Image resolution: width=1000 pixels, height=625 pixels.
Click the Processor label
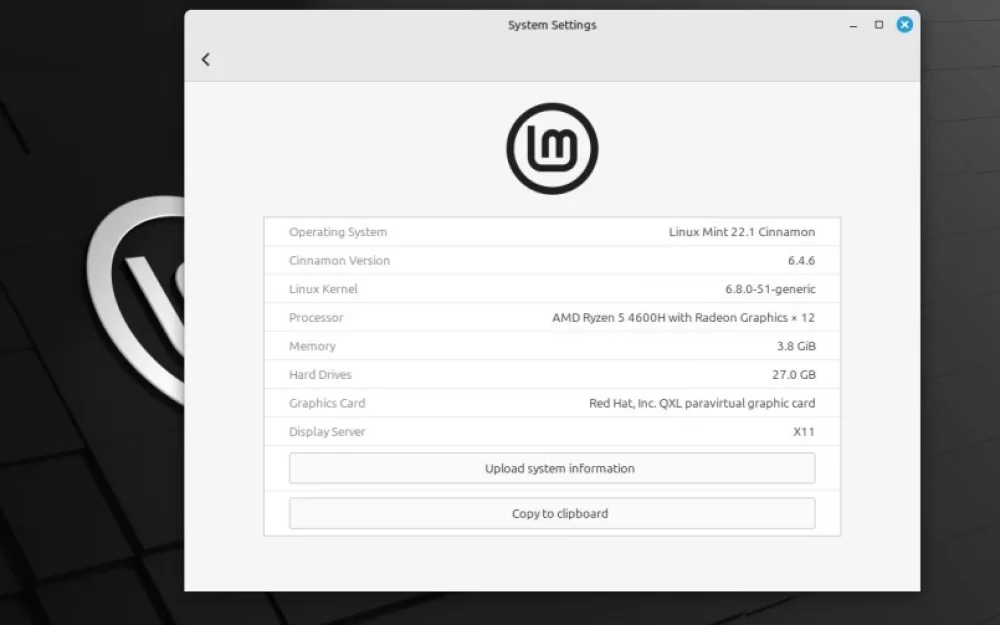pyautogui.click(x=316, y=318)
